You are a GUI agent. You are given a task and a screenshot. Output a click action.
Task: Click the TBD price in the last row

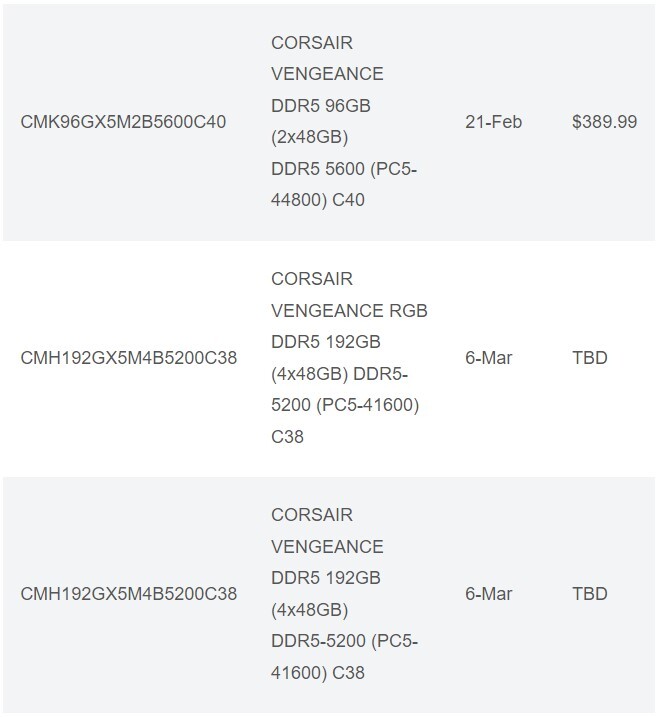pyautogui.click(x=589, y=594)
